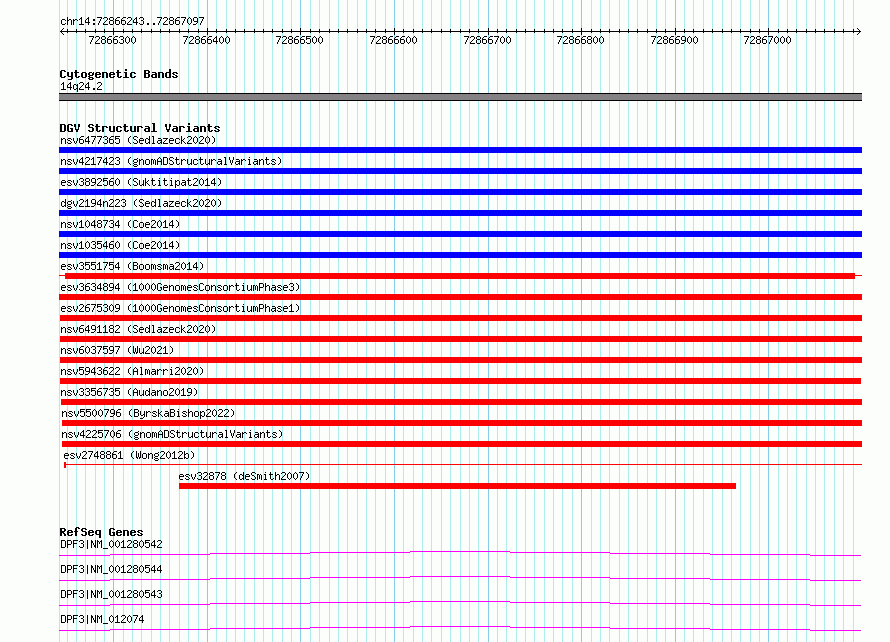Click the left arrow of the coordinate ruler
This screenshot has height=642, width=890.
(x=62, y=31)
